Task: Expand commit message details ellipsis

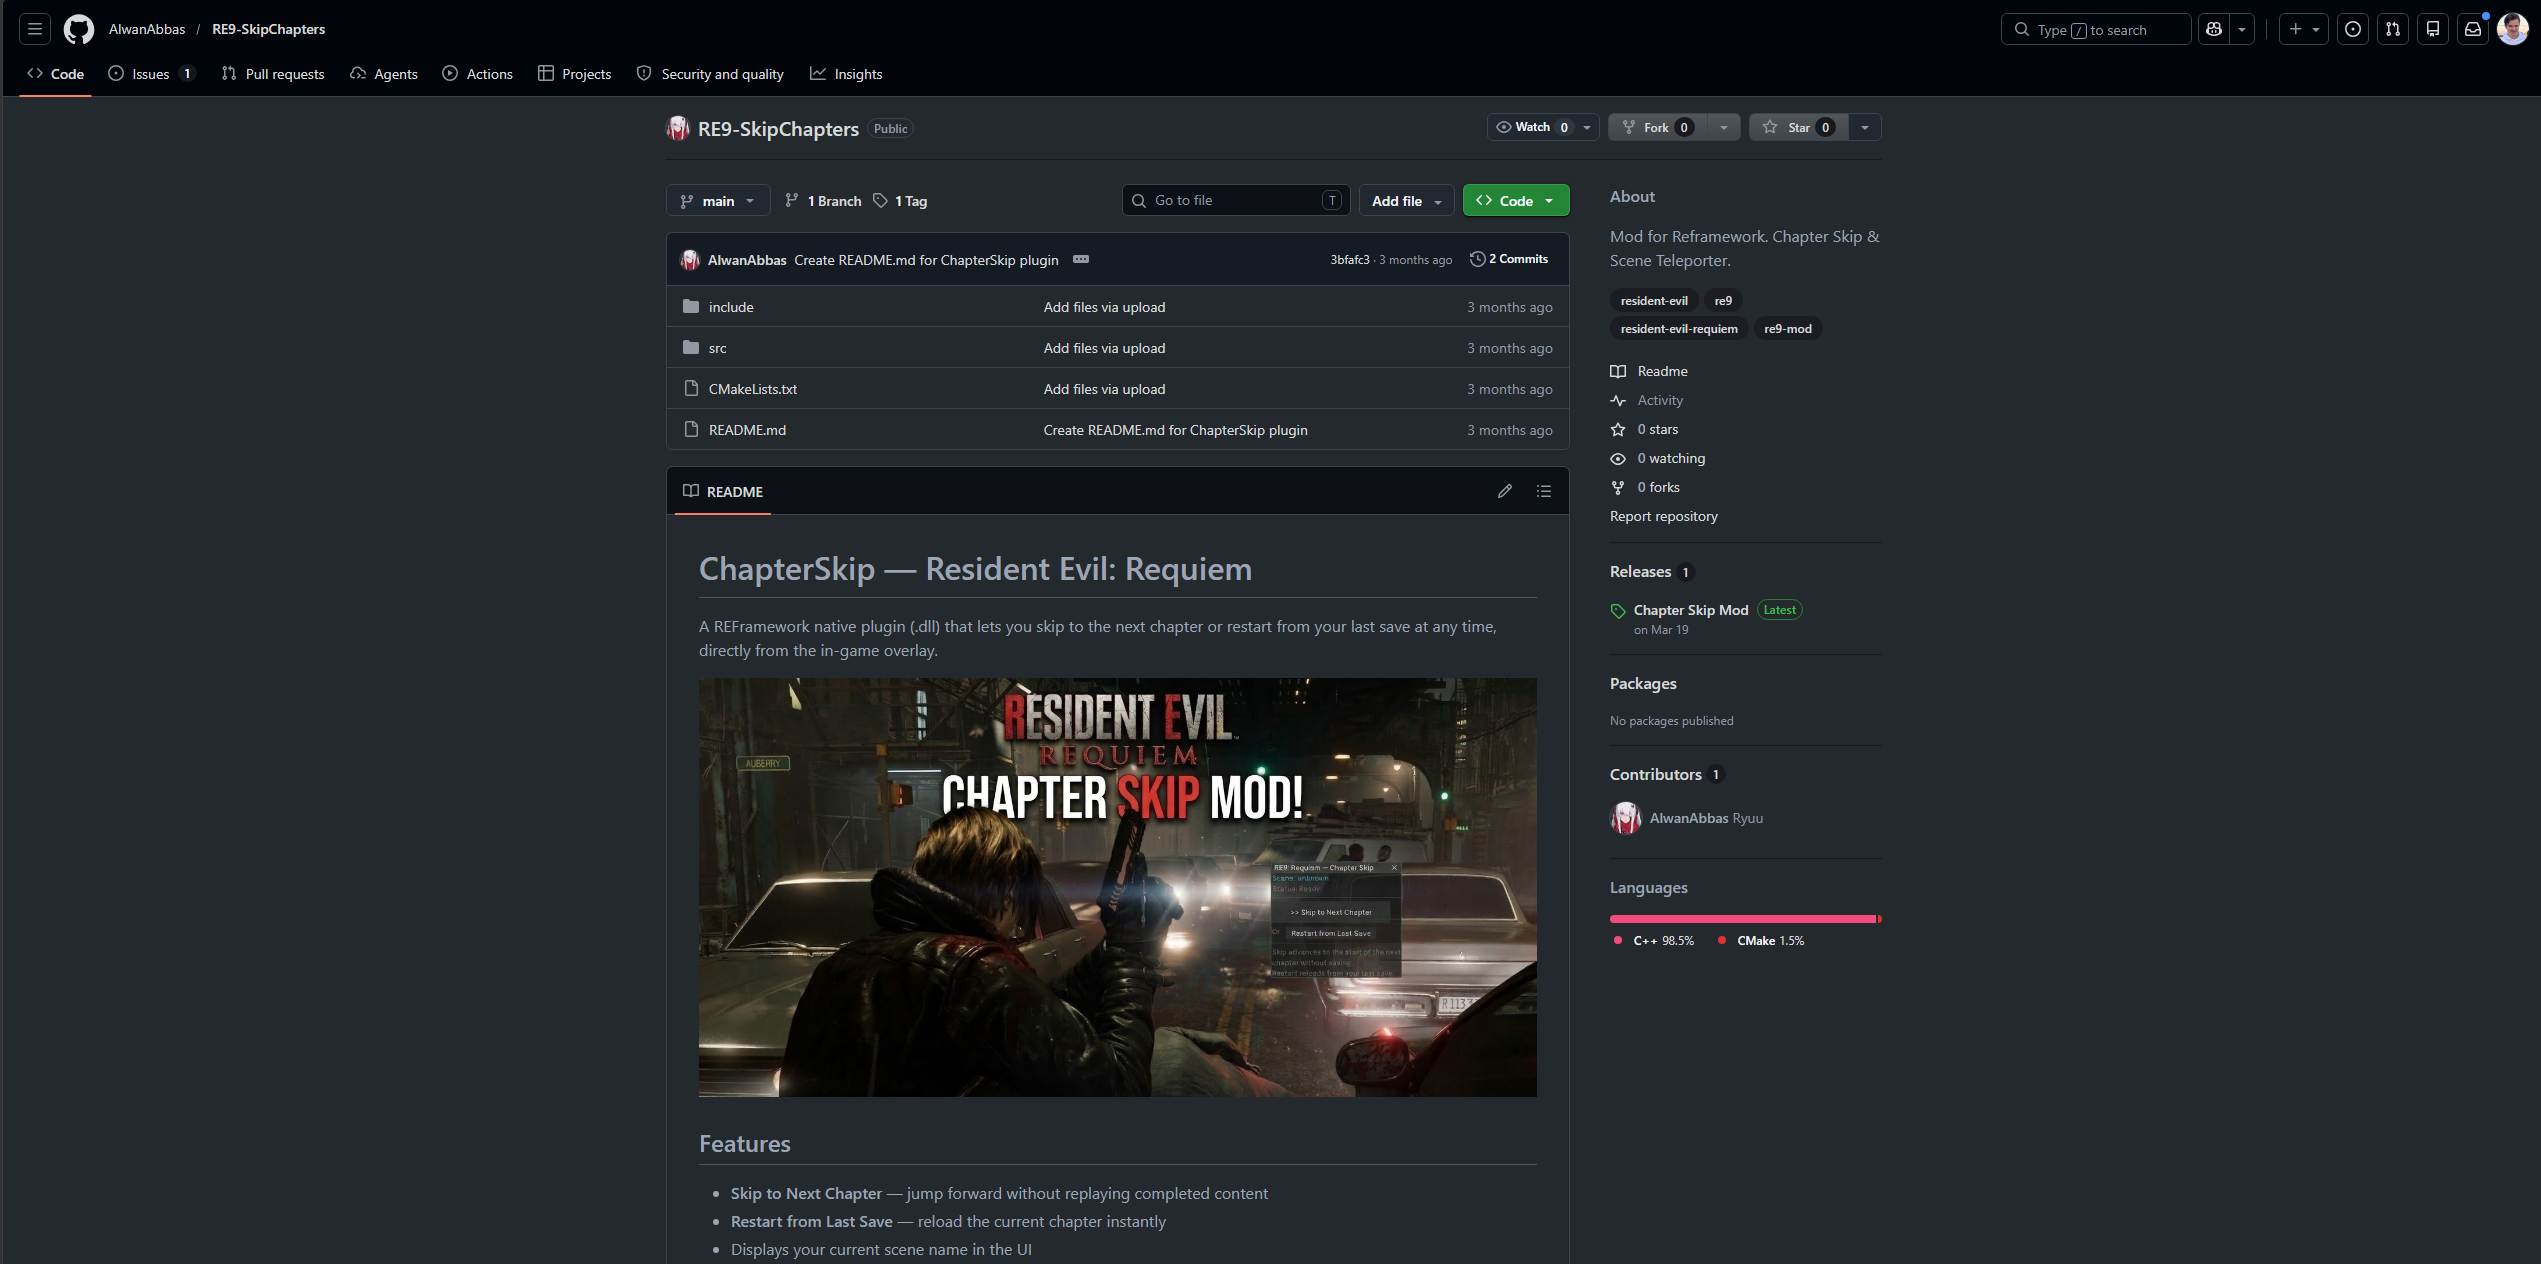Action: 1081,259
